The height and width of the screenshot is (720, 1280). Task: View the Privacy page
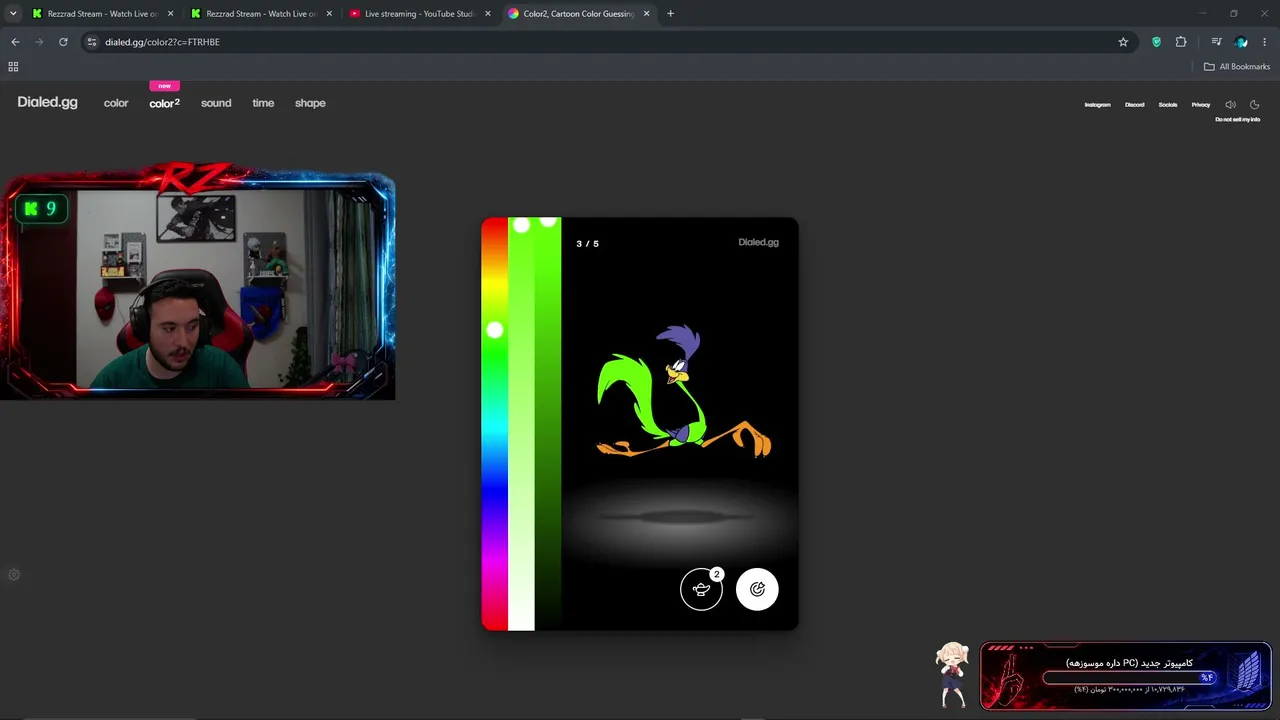click(x=1201, y=105)
